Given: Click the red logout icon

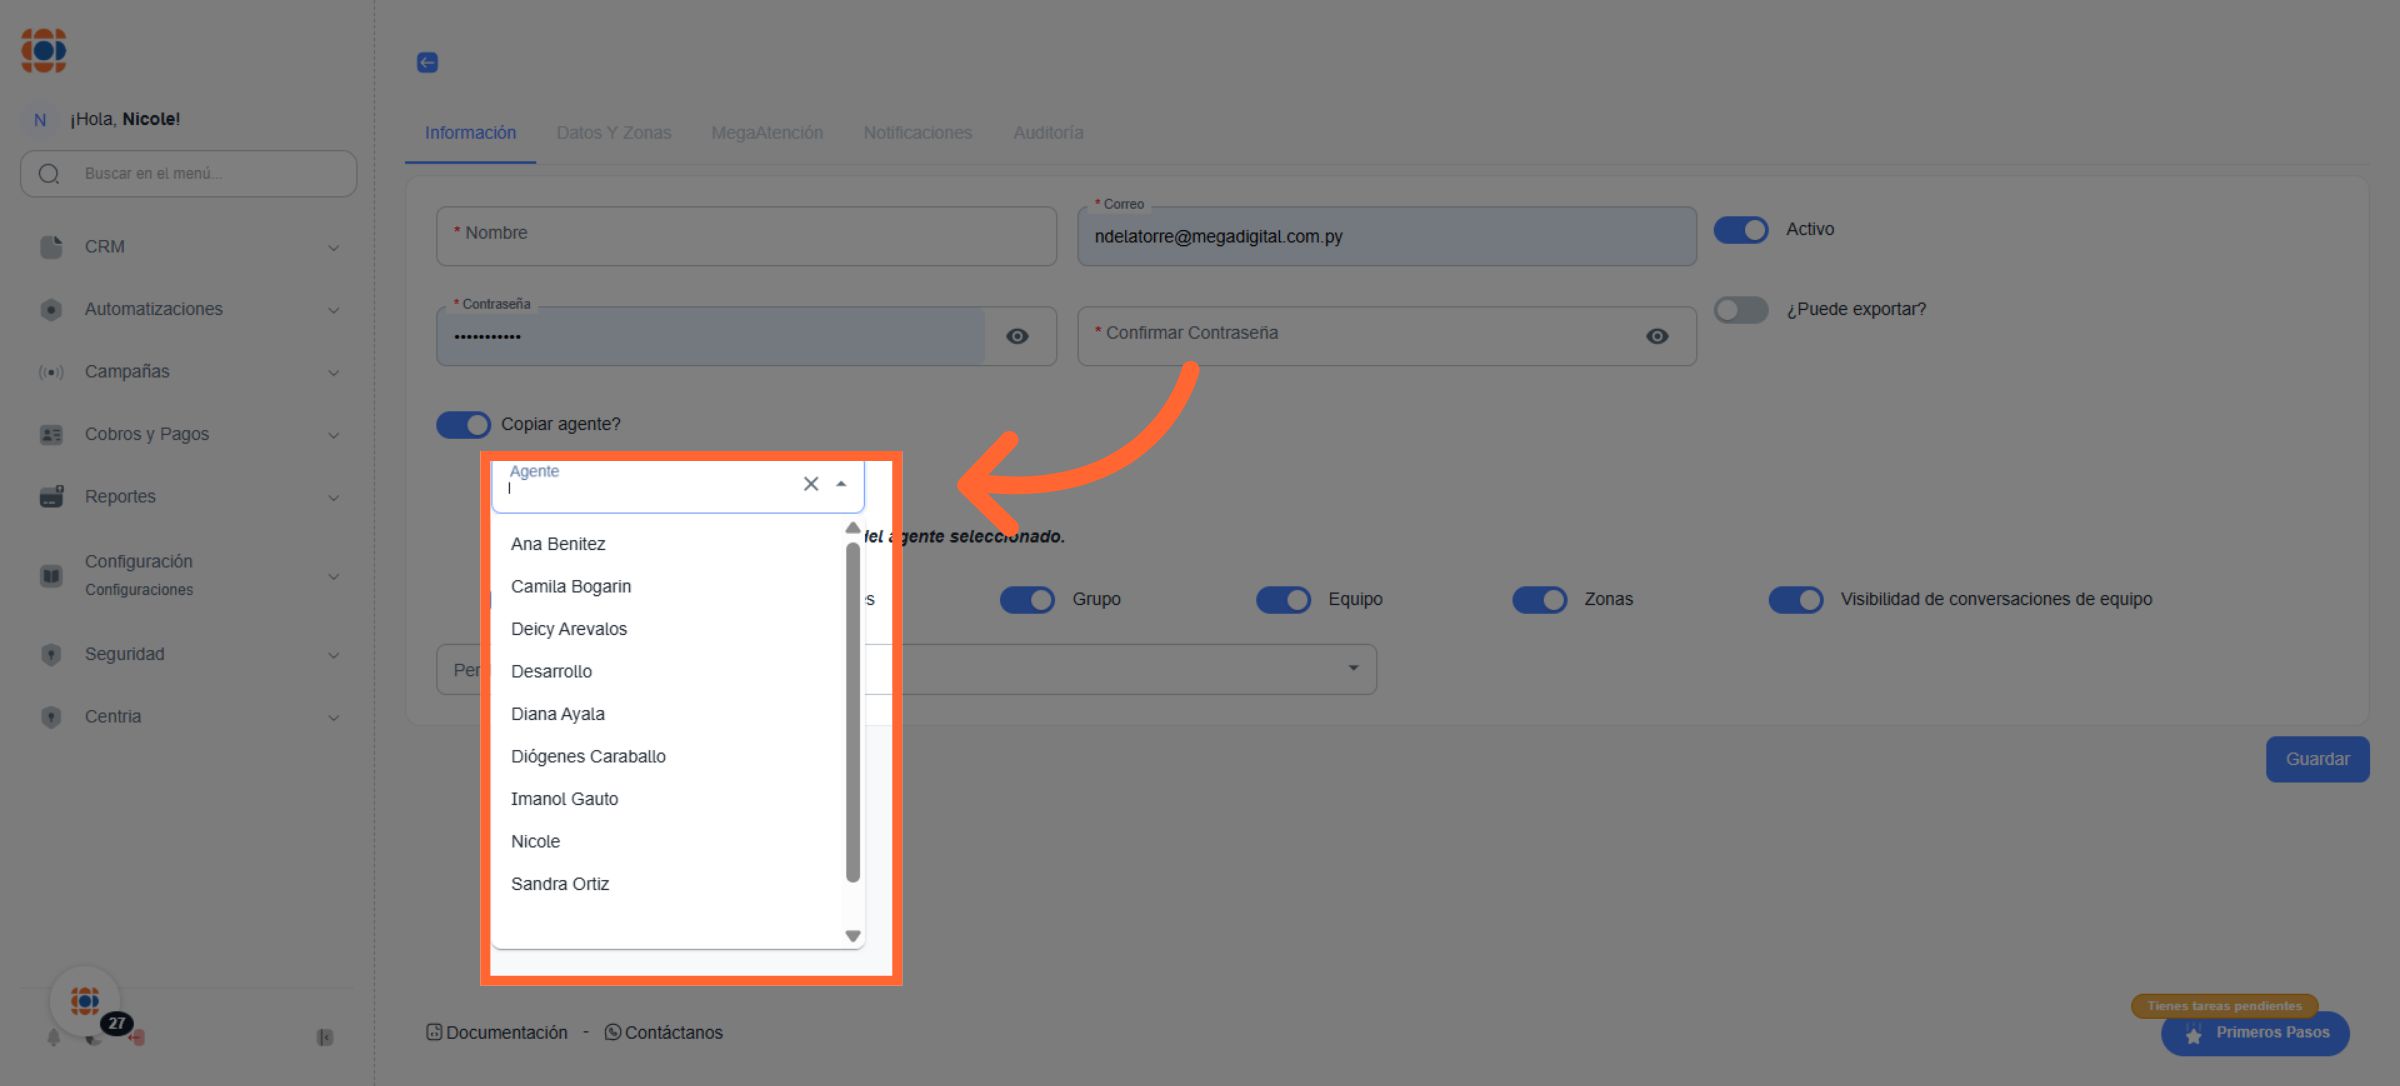Looking at the screenshot, I should [138, 1038].
